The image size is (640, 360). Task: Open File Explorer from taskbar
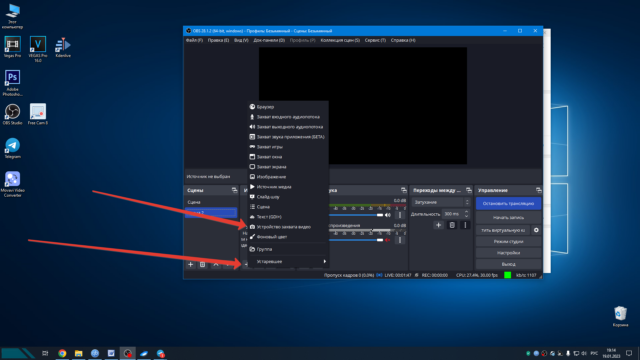point(78,353)
